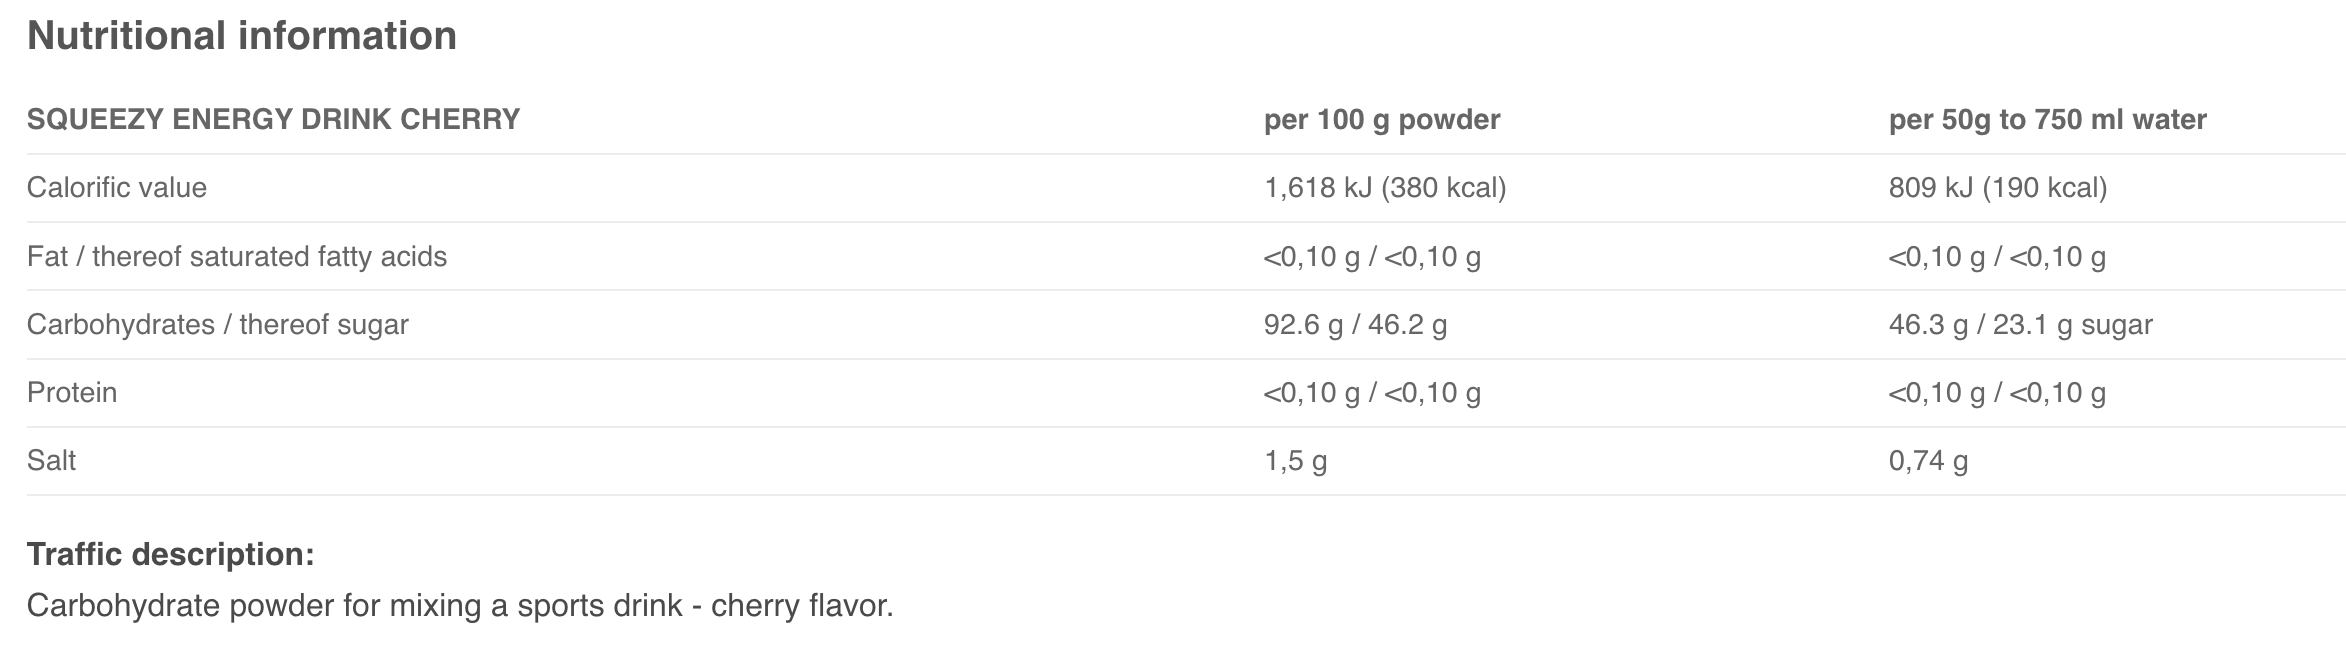Click the Protein value in per 100 g column
Image resolution: width=2346 pixels, height=666 pixels.
[x=1372, y=393]
